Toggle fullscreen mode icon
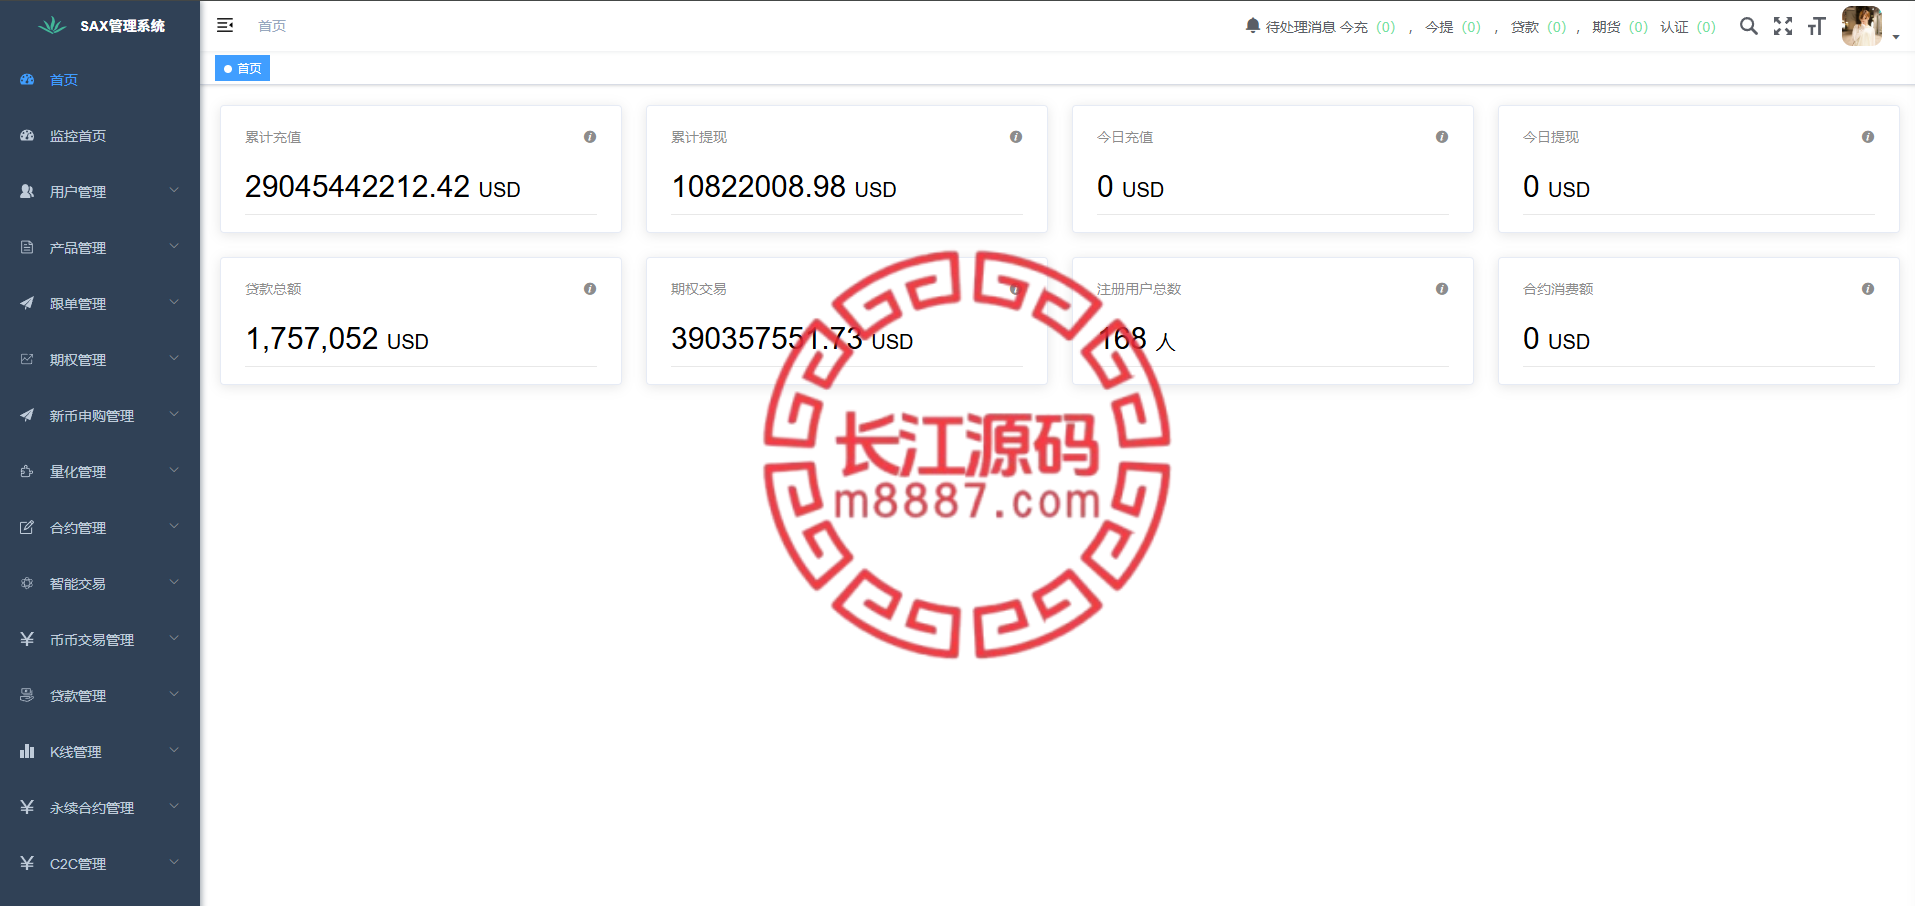The width and height of the screenshot is (1915, 906). click(x=1783, y=26)
